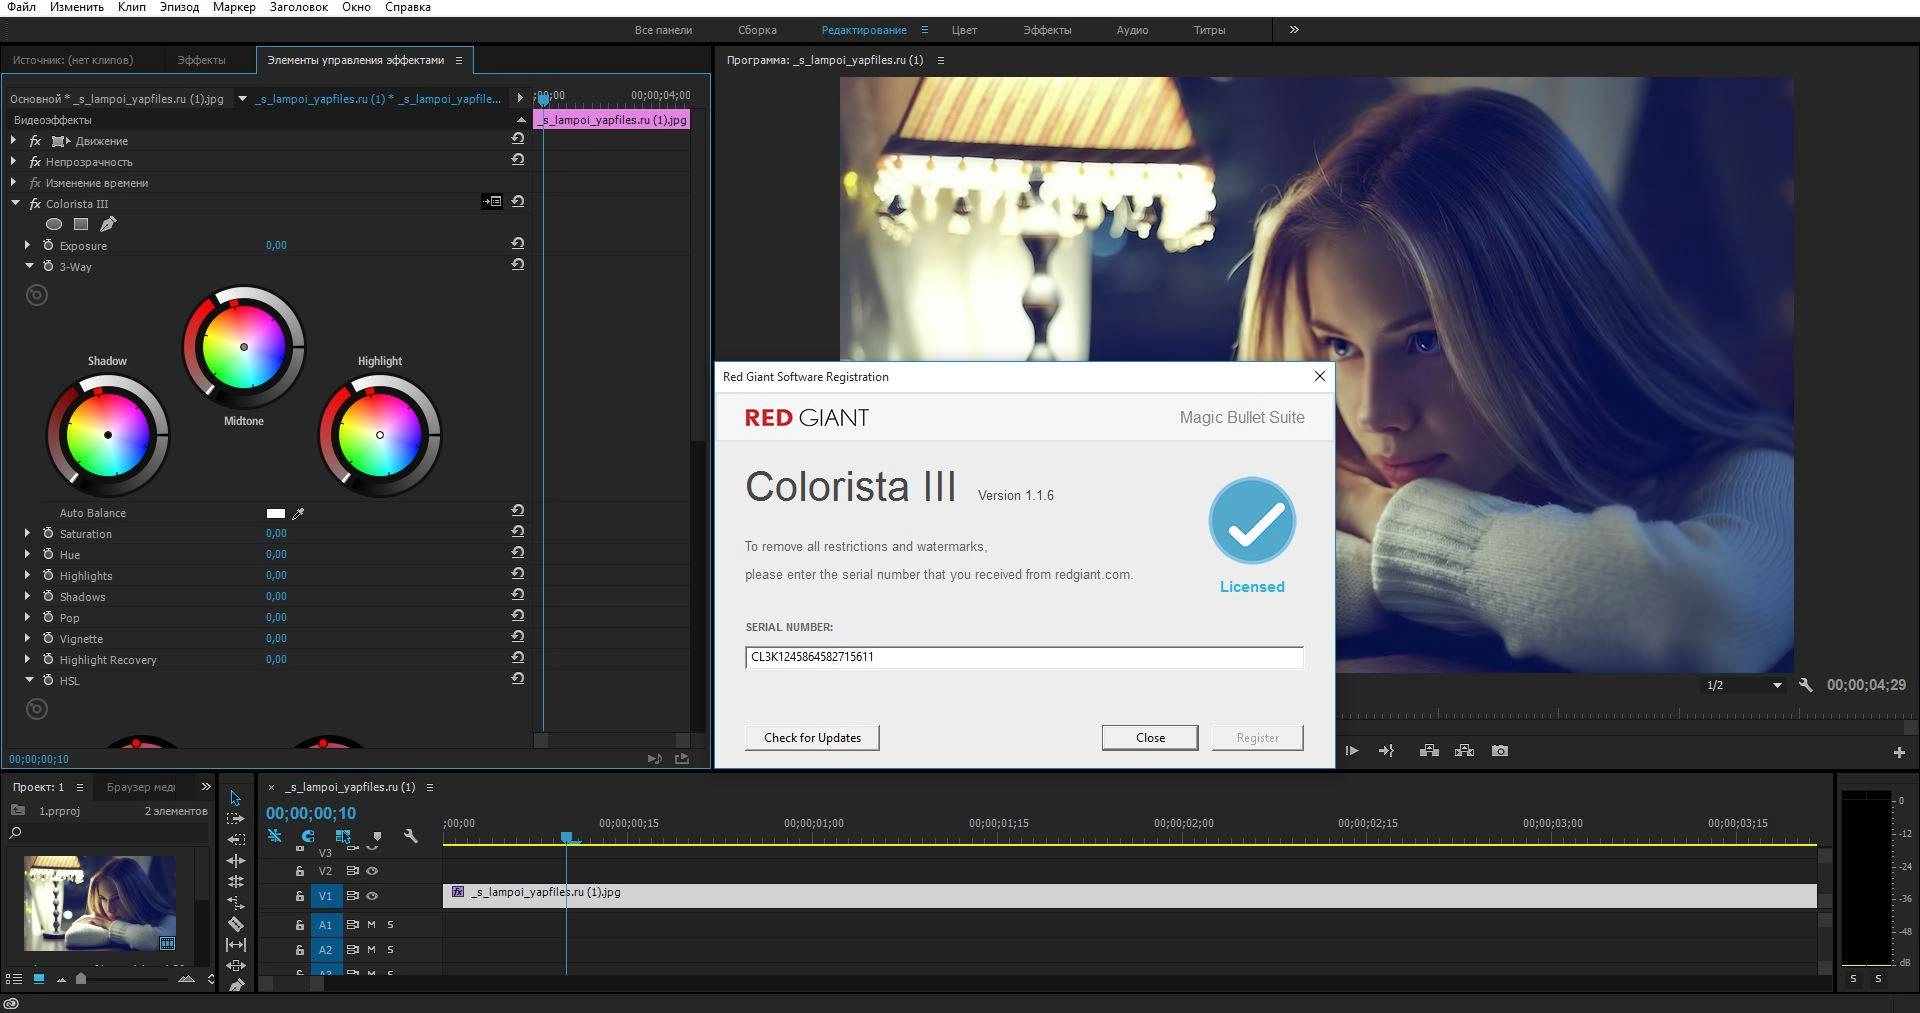Select the Track Select Forward tool
The height and width of the screenshot is (1013, 1920).
click(235, 819)
